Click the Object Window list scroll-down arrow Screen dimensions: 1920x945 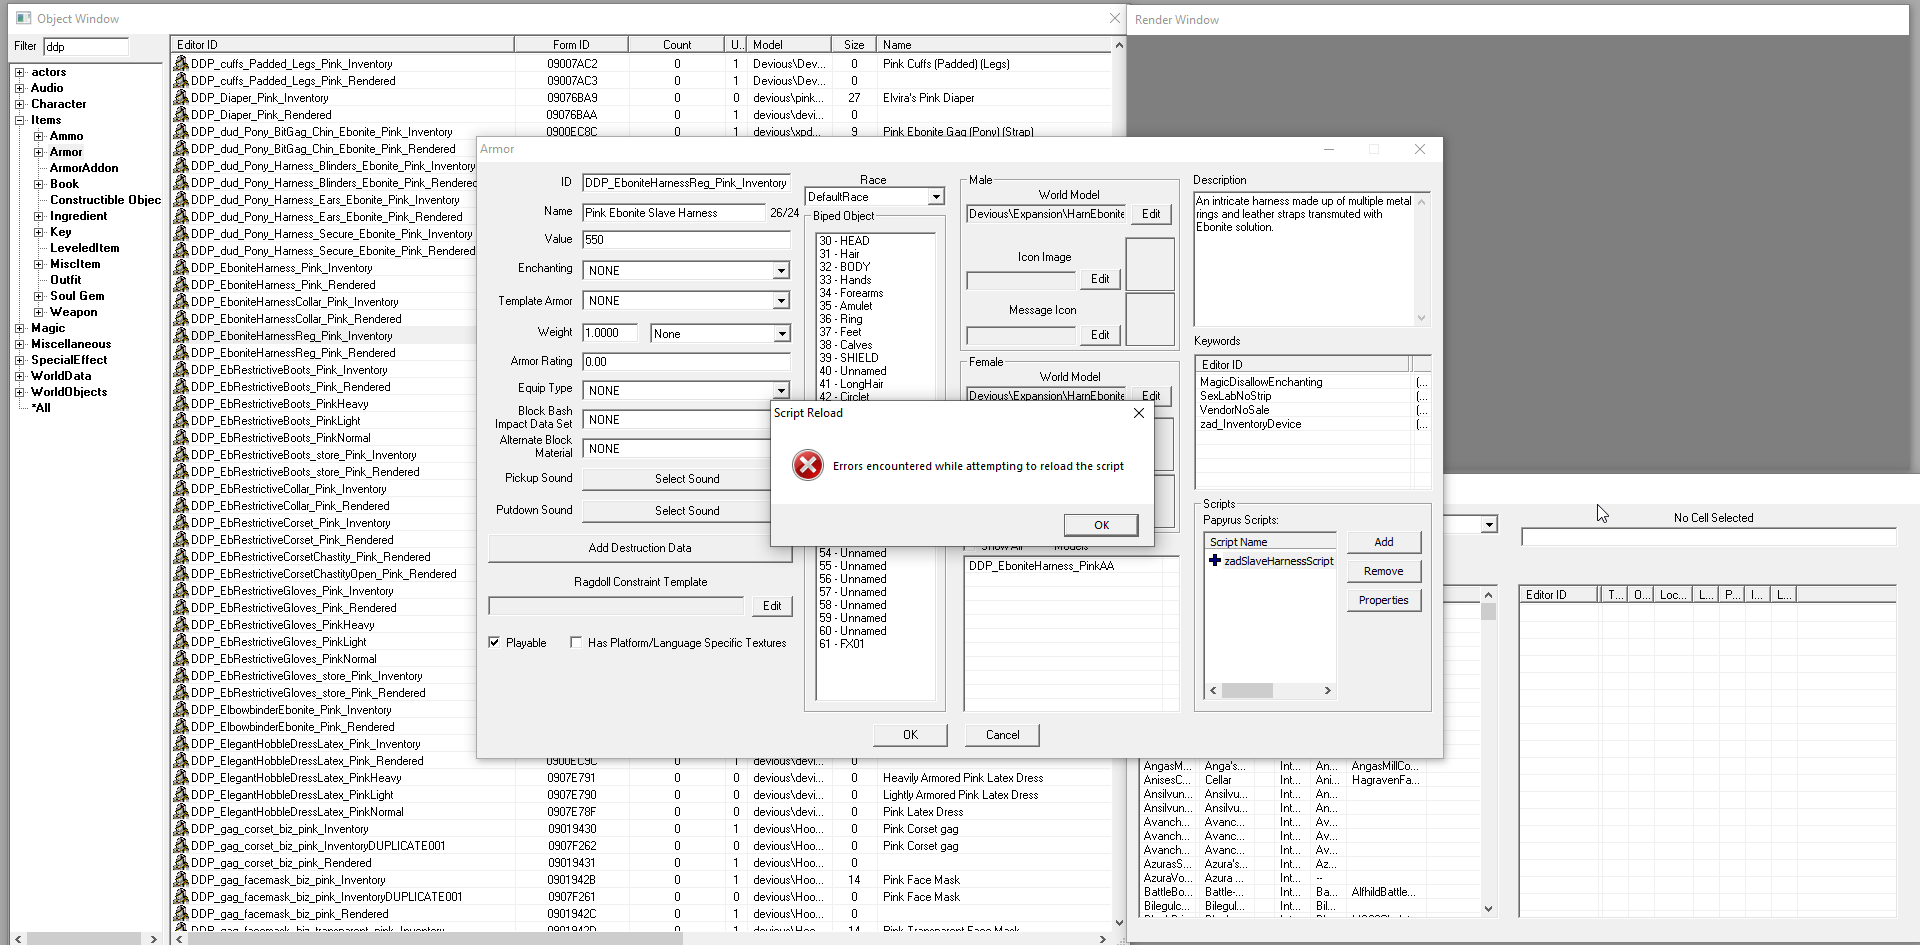coord(1119,923)
